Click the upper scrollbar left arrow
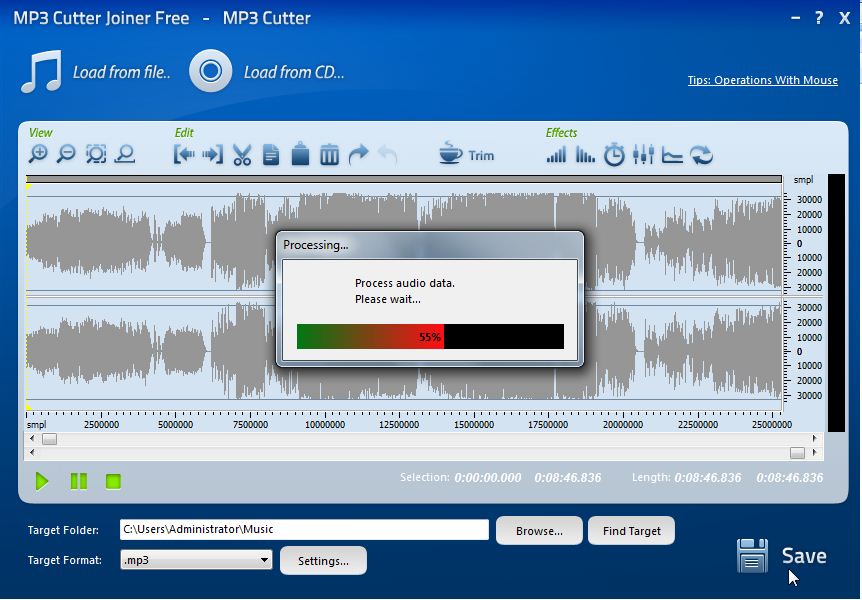Screen dimensions: 862x600 (x=32, y=439)
